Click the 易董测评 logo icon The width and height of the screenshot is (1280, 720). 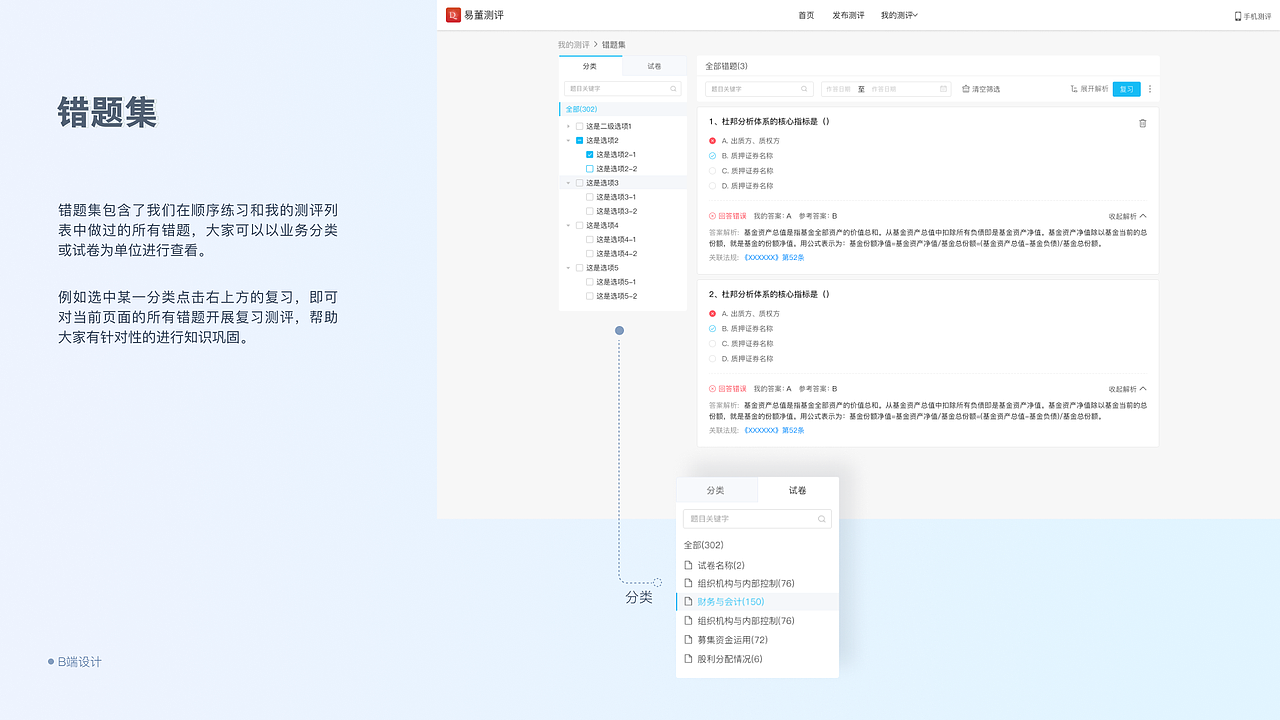(x=452, y=15)
